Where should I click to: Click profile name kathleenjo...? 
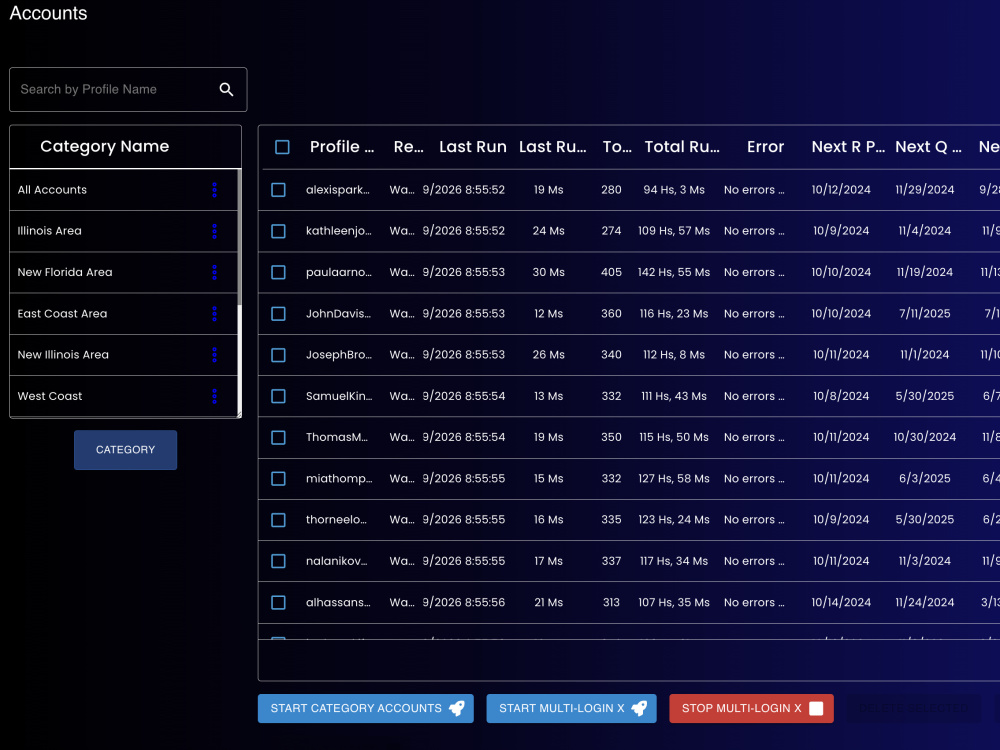tap(339, 231)
